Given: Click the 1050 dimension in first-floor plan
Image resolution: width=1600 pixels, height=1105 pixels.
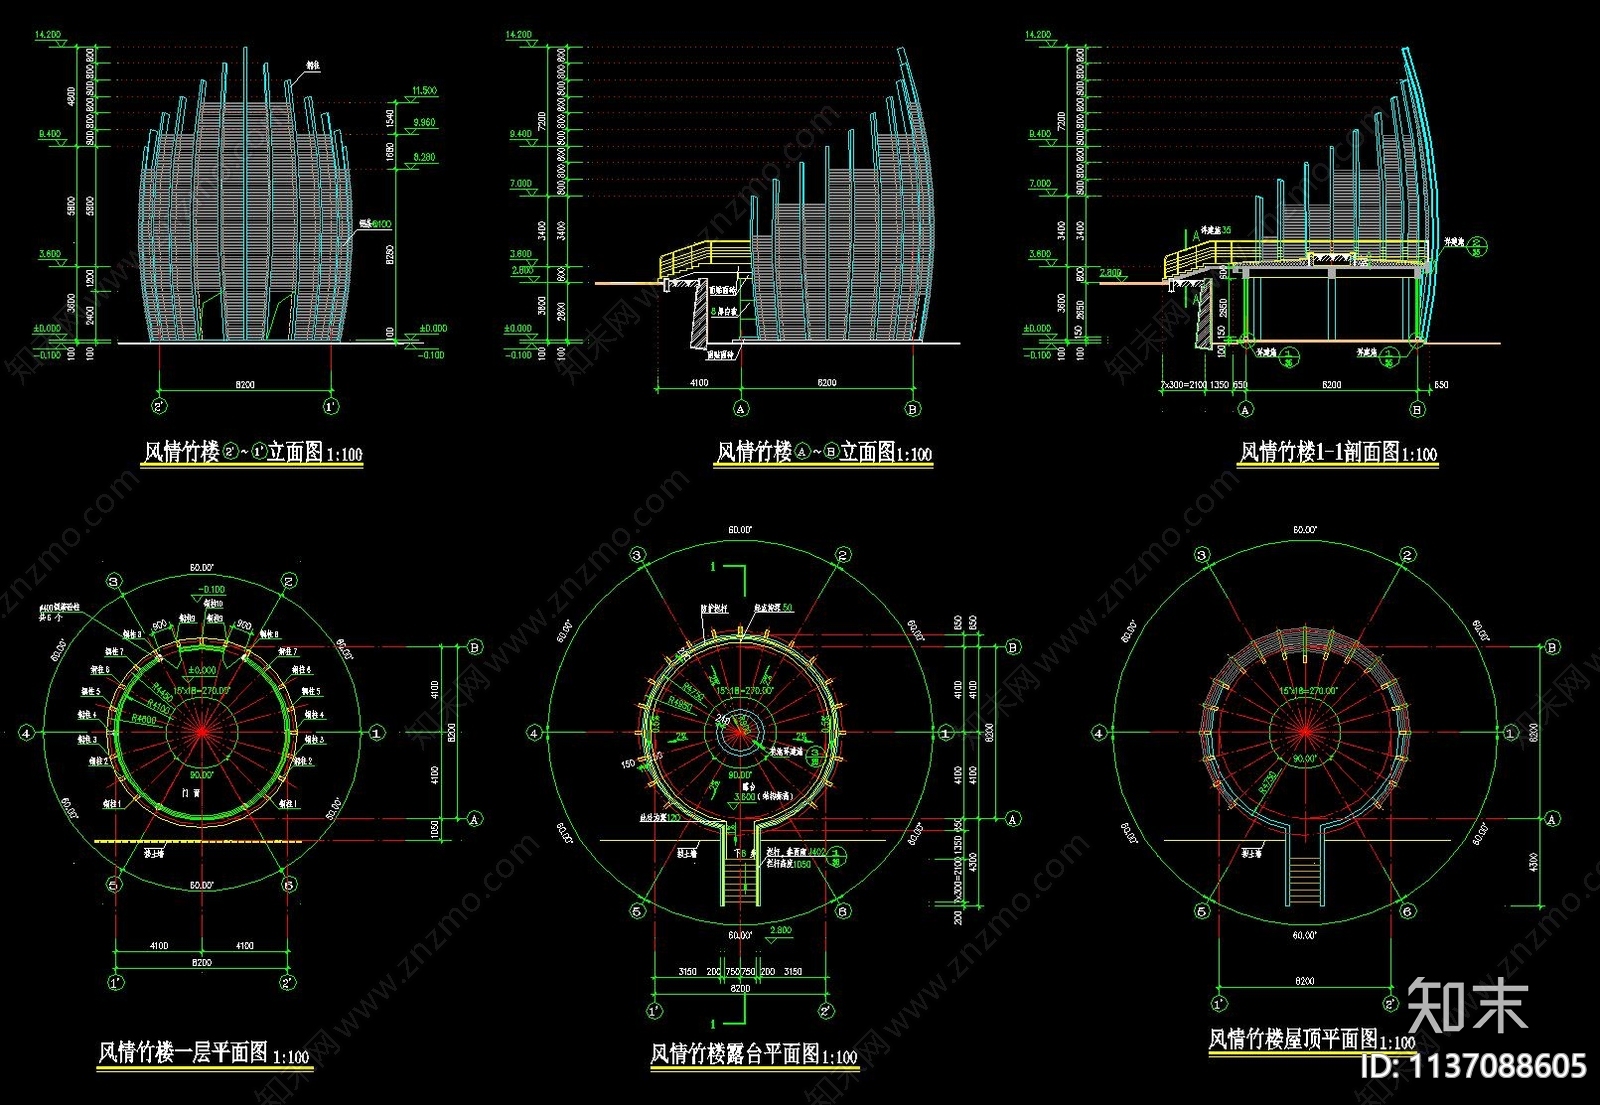Looking at the screenshot, I should click(434, 830).
